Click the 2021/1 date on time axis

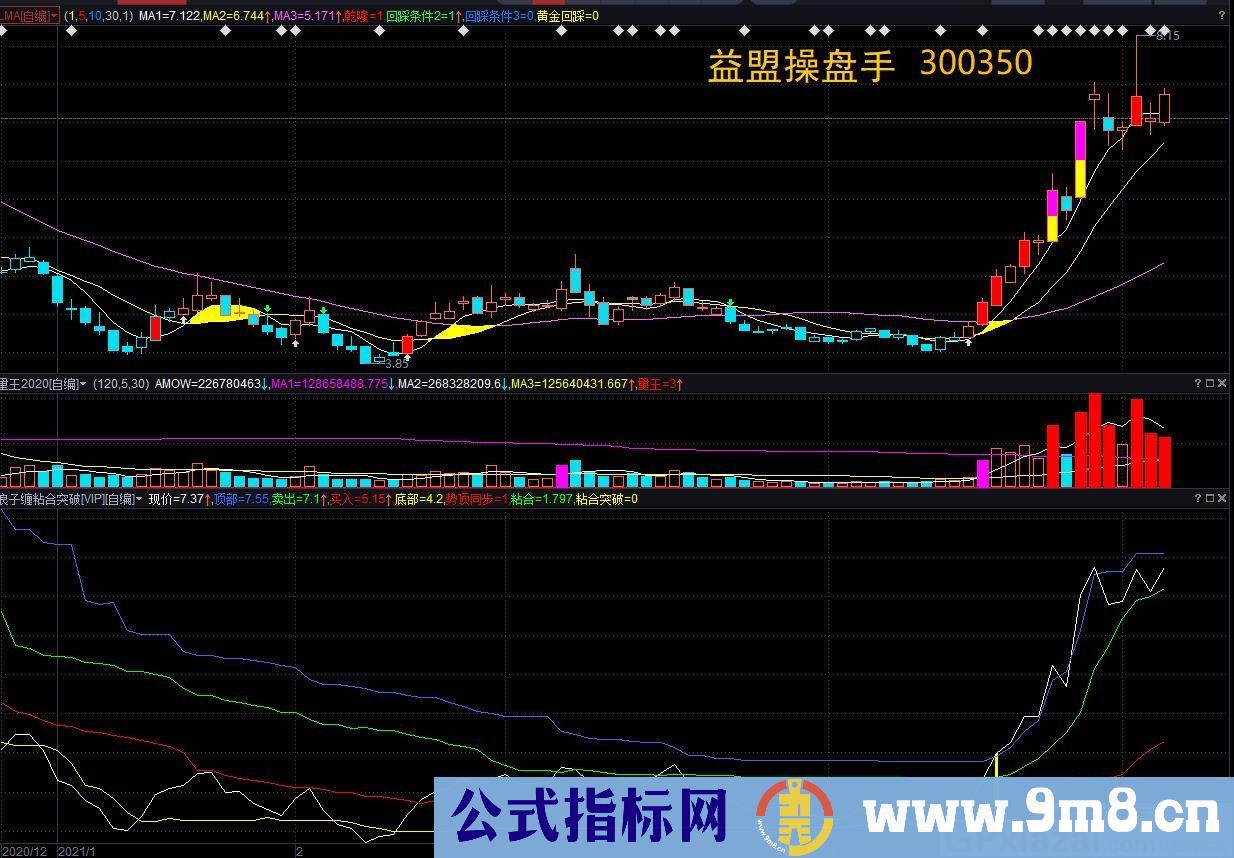pos(77,851)
